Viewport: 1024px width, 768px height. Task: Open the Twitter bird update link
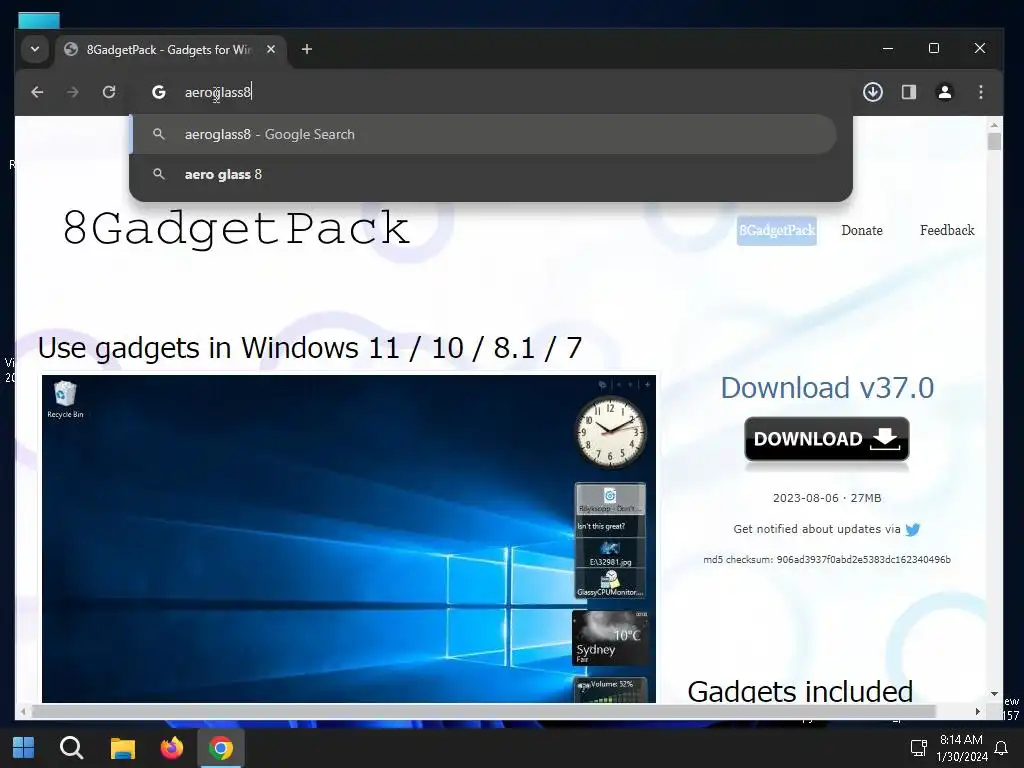pos(913,530)
